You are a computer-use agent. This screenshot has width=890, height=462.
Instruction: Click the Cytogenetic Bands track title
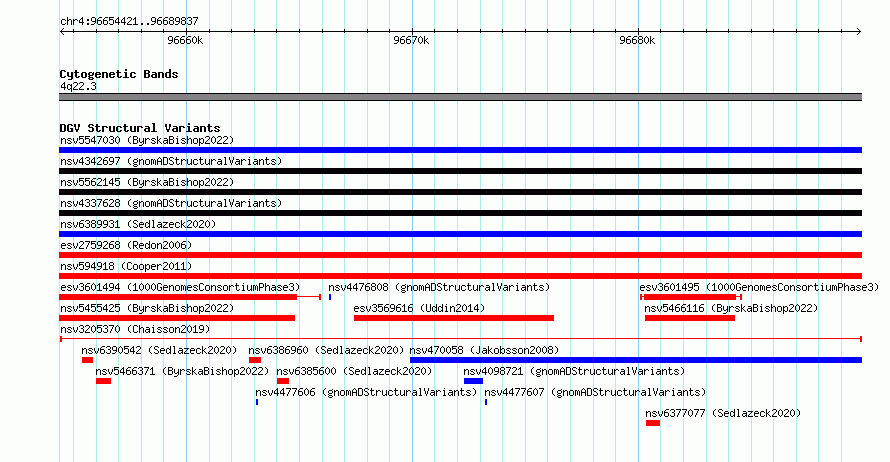coord(119,74)
